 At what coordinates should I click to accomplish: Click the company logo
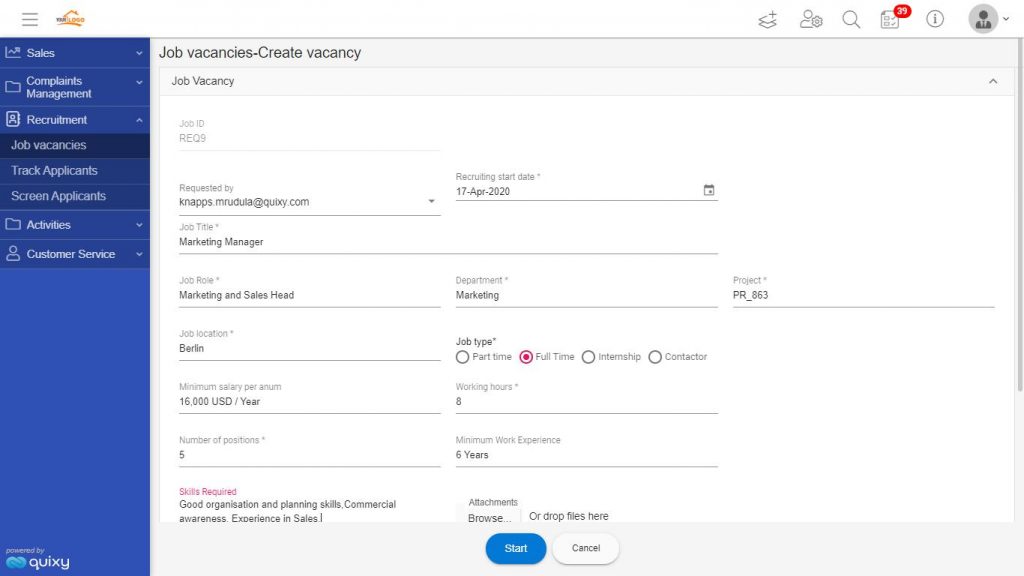tap(71, 19)
